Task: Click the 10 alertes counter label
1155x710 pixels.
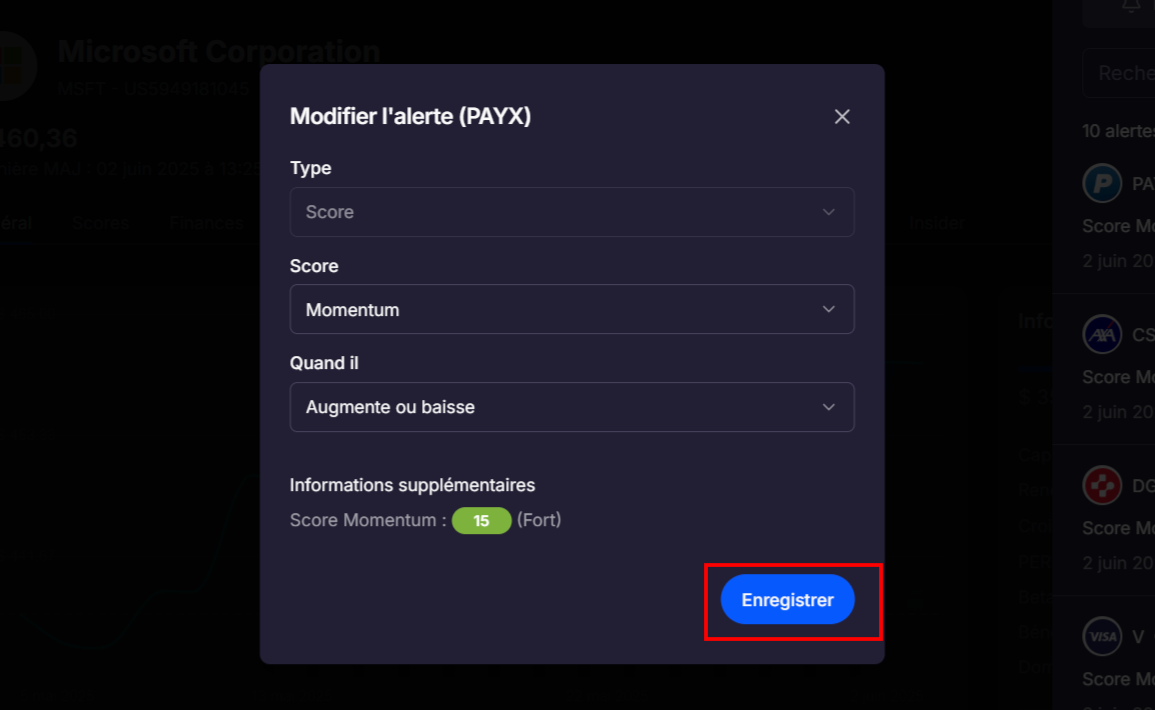Action: point(1118,131)
